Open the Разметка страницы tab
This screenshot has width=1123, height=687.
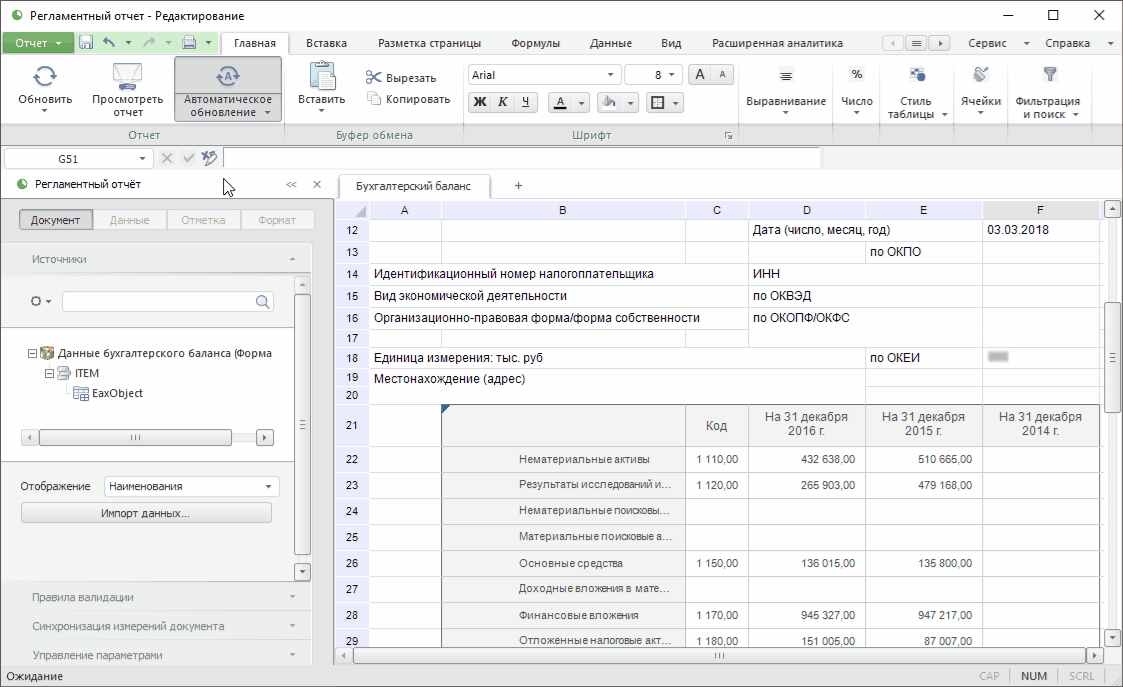point(429,43)
